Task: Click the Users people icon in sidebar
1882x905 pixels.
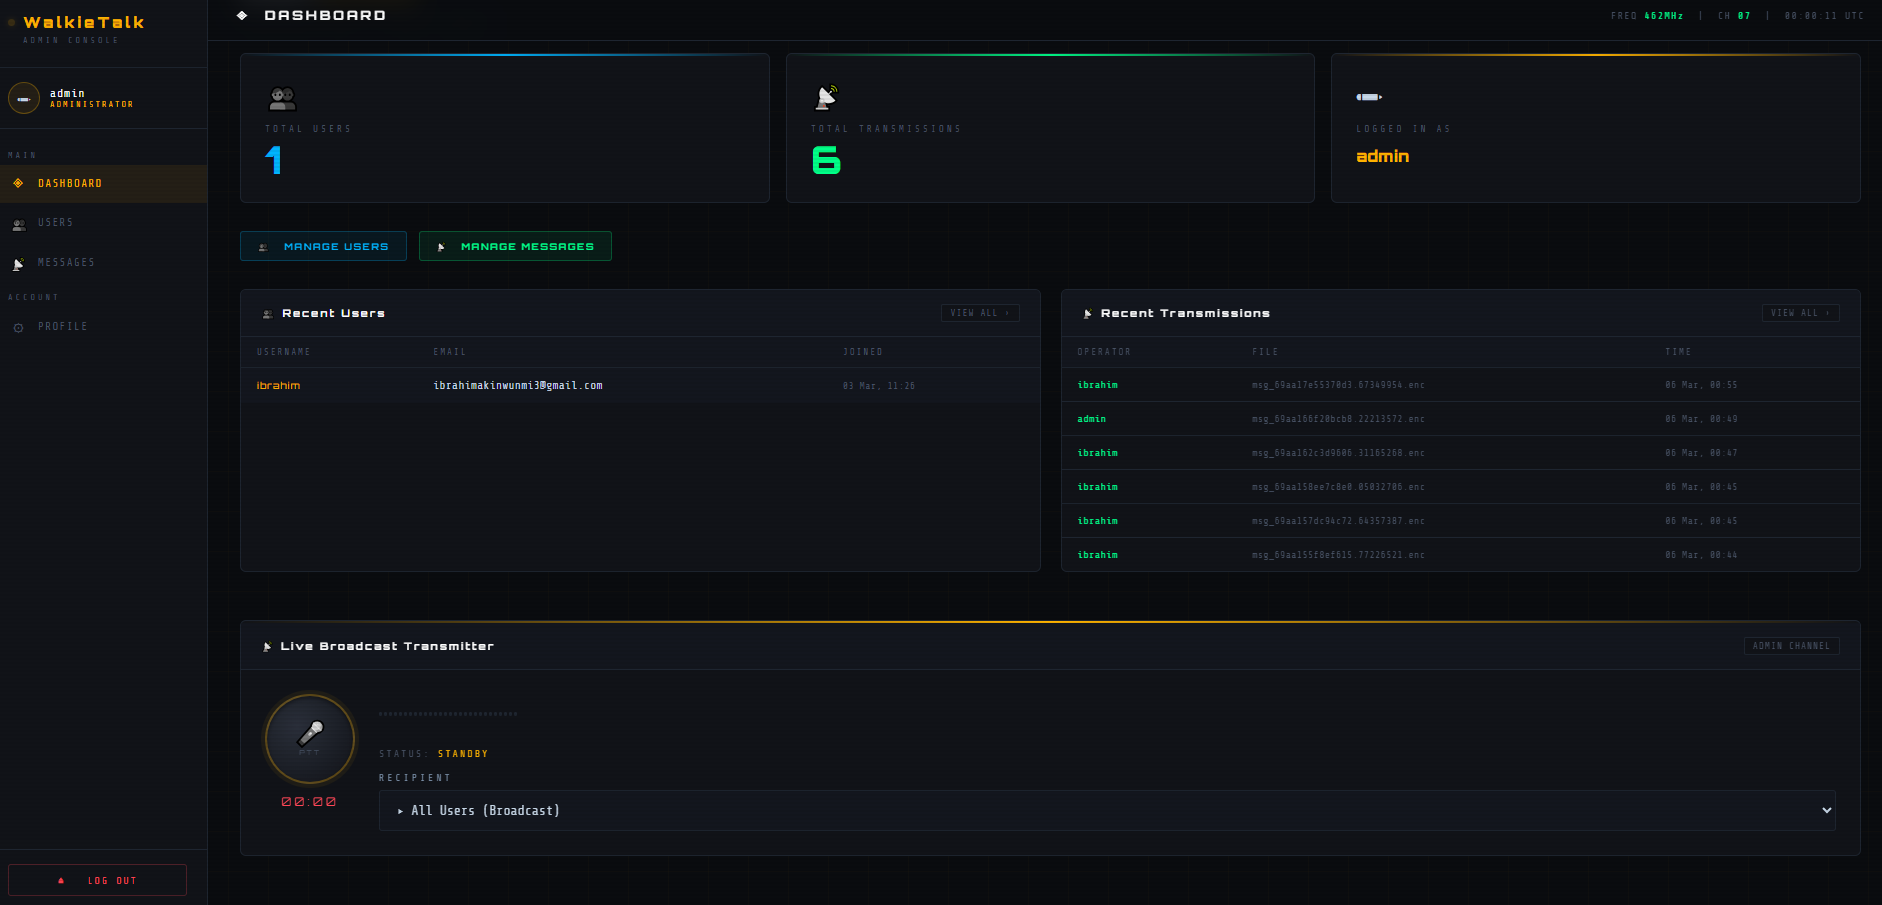Action: (19, 225)
